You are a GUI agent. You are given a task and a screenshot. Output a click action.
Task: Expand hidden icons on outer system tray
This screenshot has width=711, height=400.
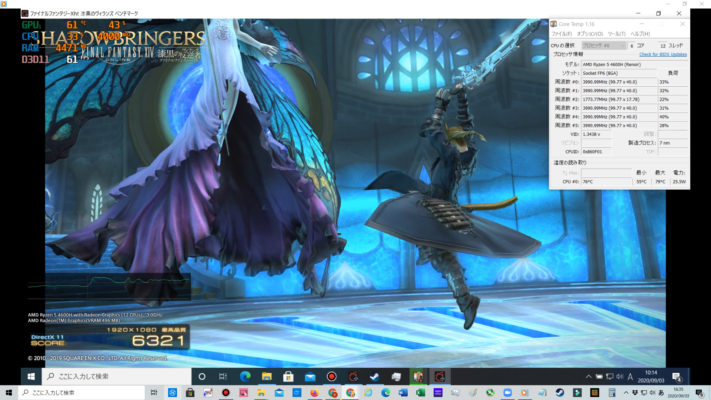tap(626, 393)
